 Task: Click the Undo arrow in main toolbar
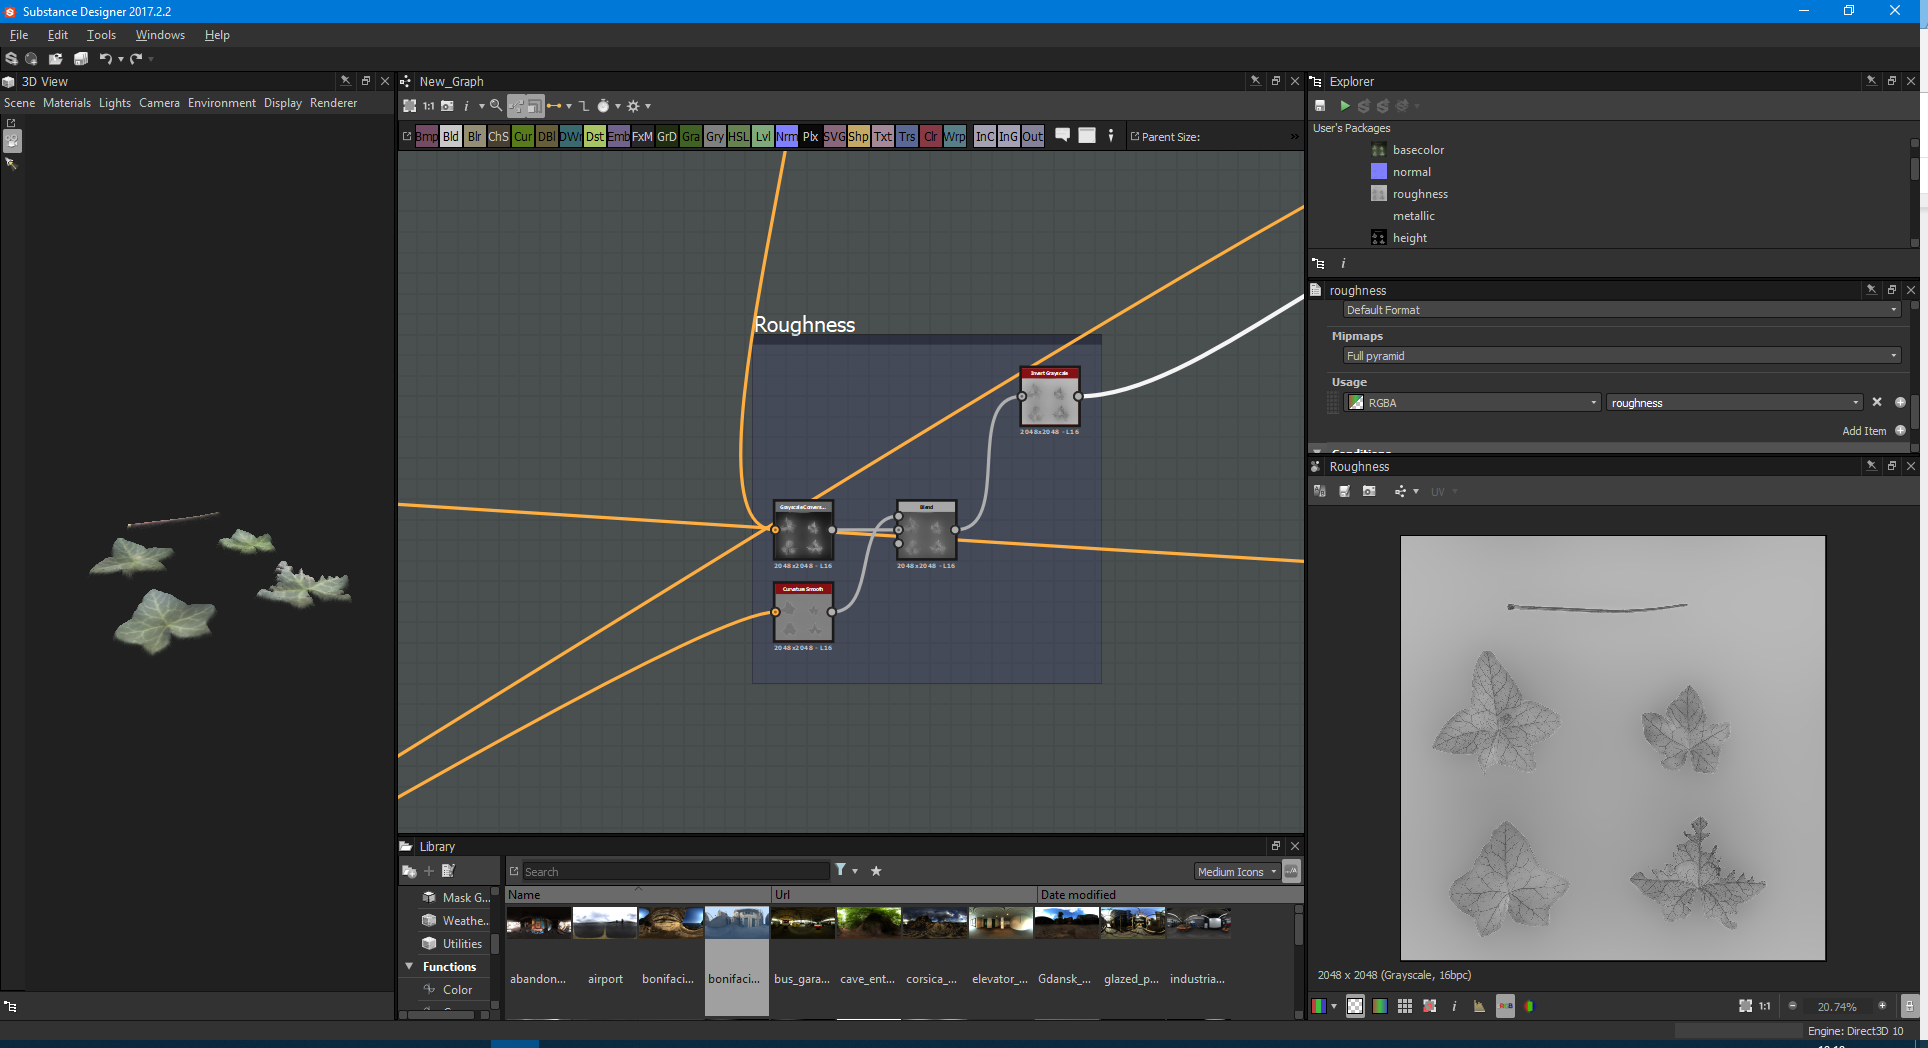tap(105, 59)
